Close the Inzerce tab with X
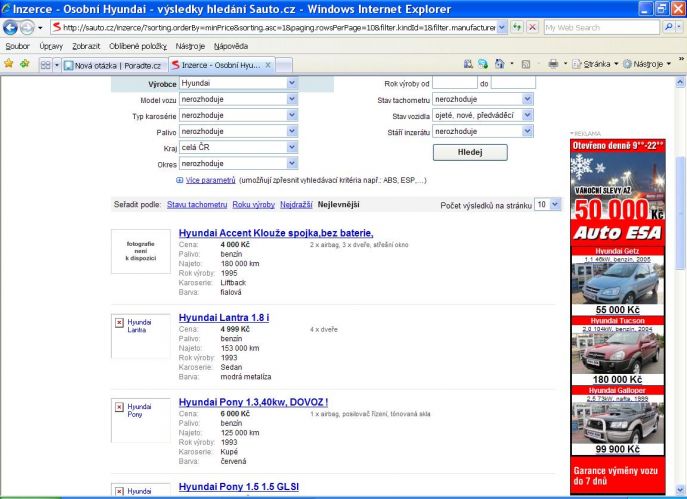Screen dimensions: 687x499 [268, 65]
